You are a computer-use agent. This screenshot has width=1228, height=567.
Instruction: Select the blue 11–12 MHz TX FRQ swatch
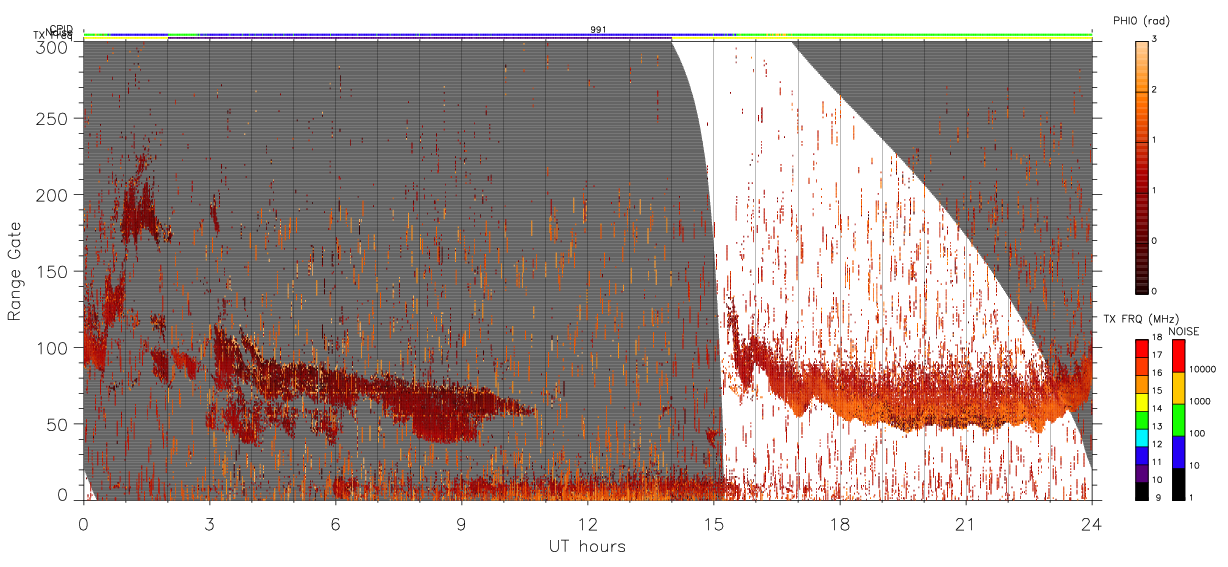pyautogui.click(x=1141, y=455)
